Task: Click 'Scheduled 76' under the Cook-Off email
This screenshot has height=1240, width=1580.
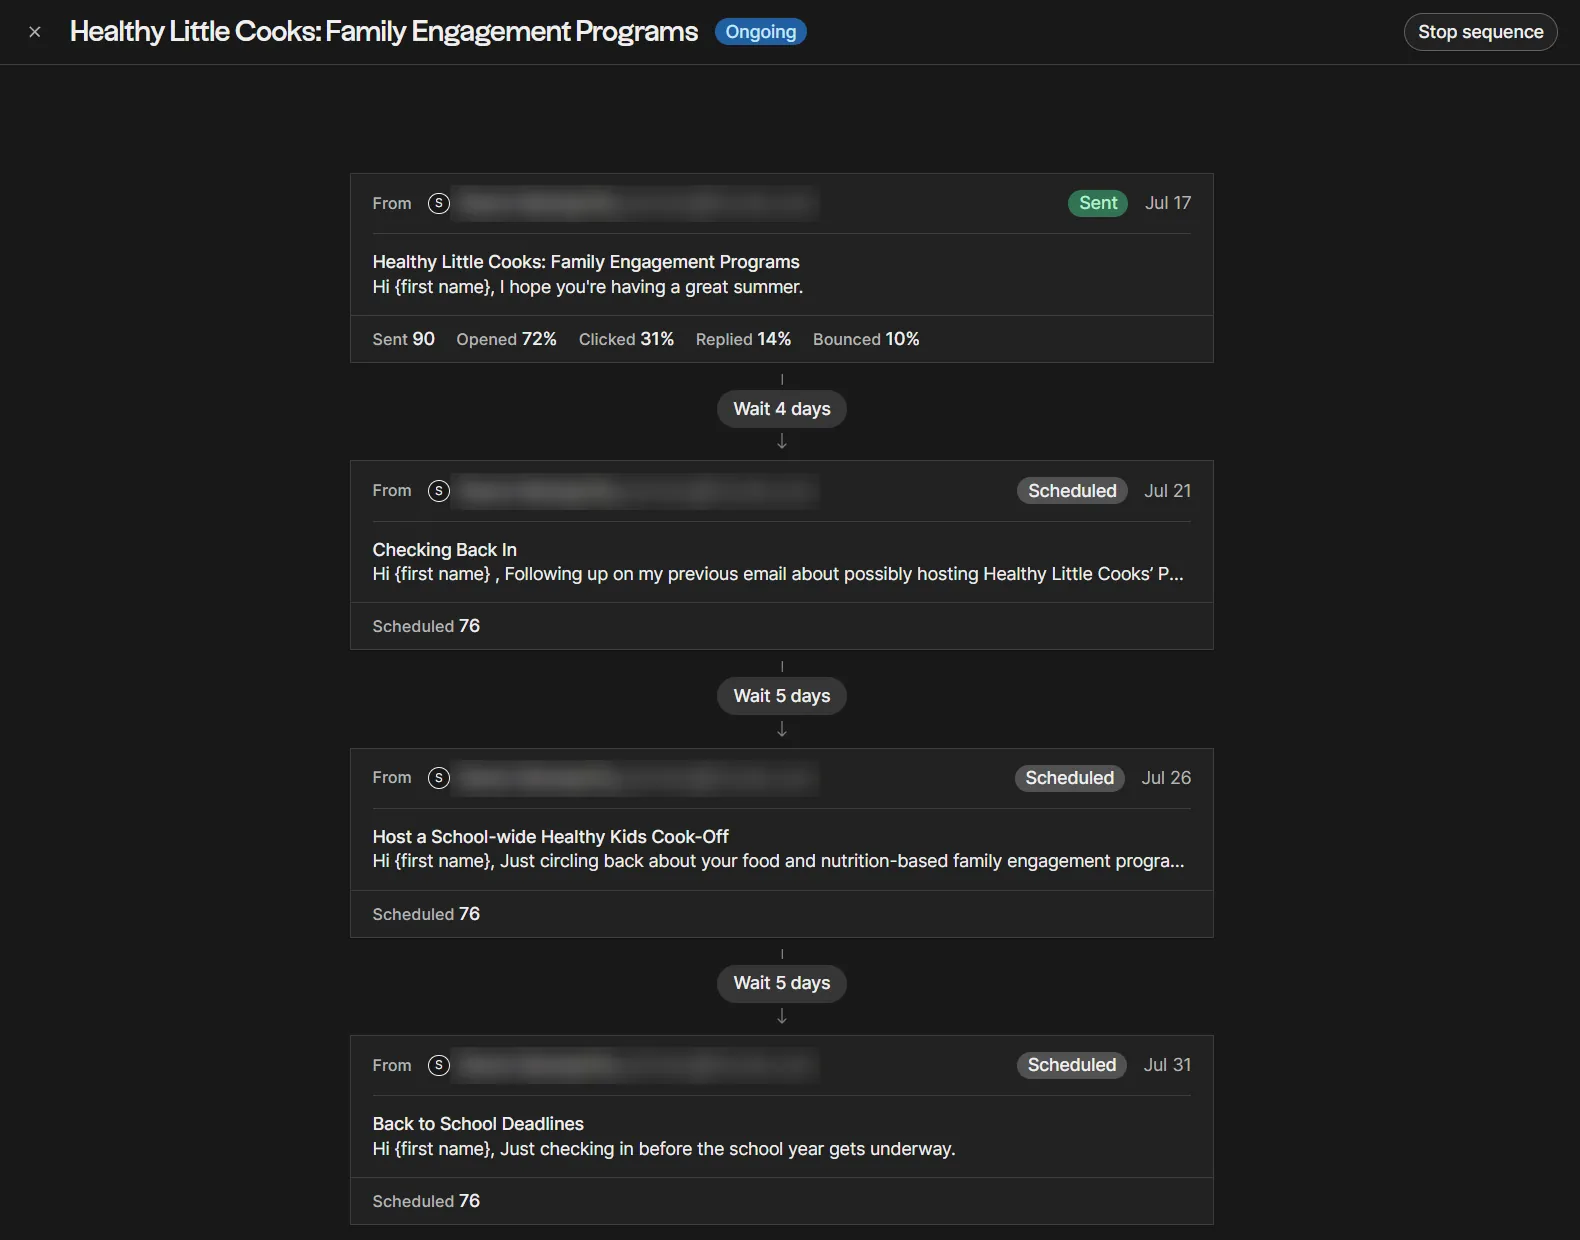Action: point(426,914)
